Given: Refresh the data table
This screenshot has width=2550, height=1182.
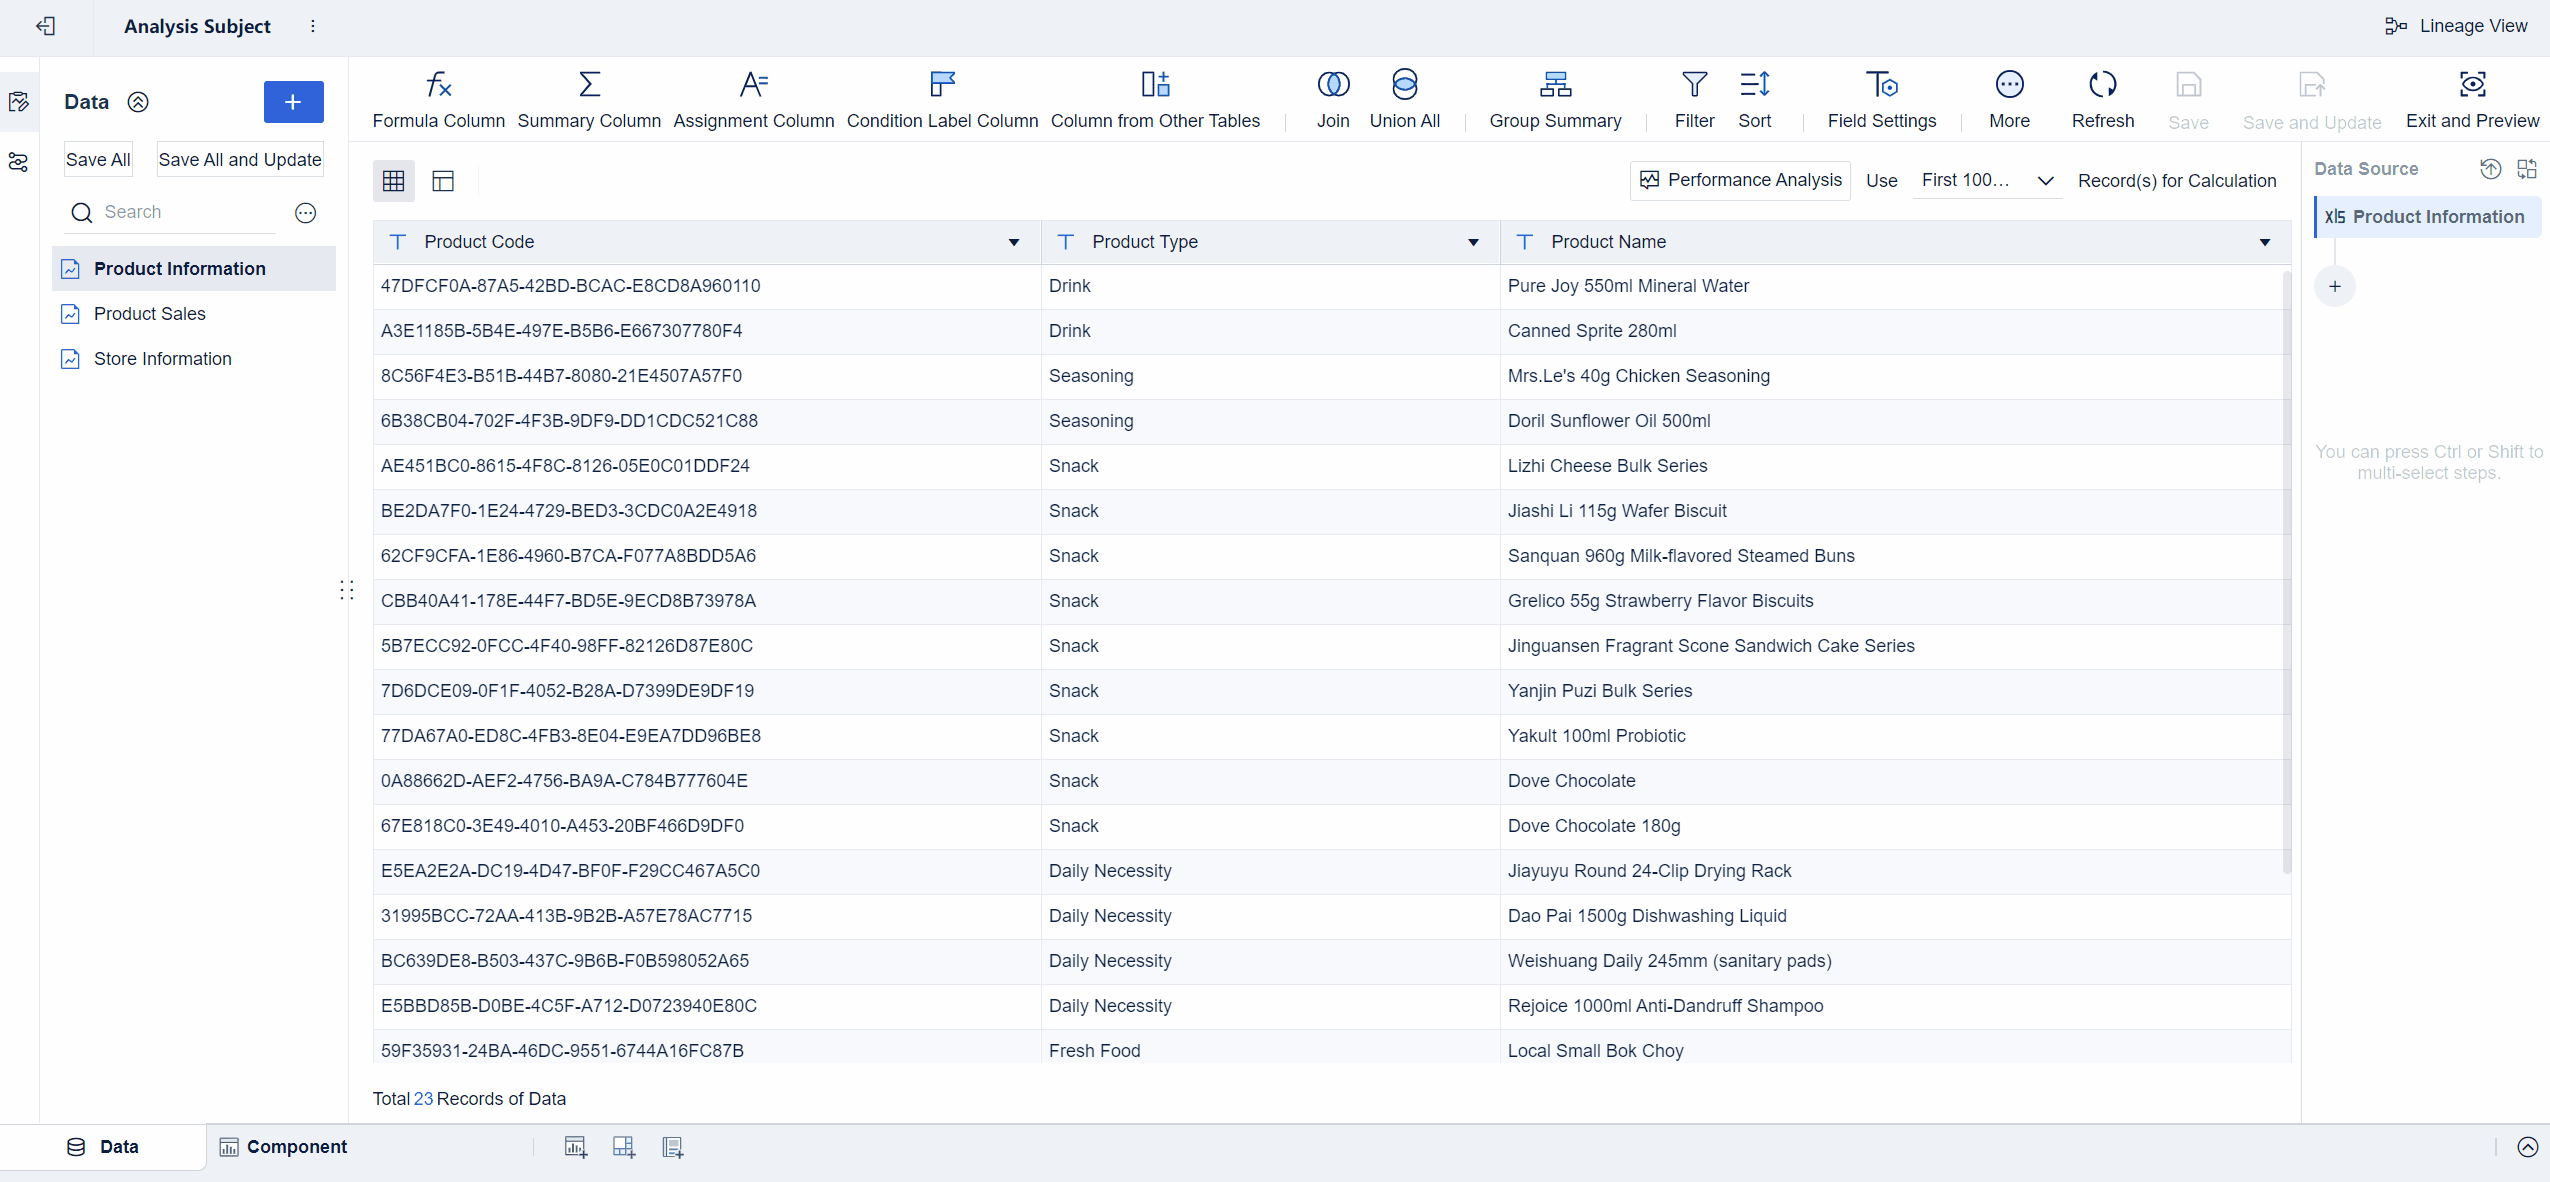Looking at the screenshot, I should (2102, 100).
